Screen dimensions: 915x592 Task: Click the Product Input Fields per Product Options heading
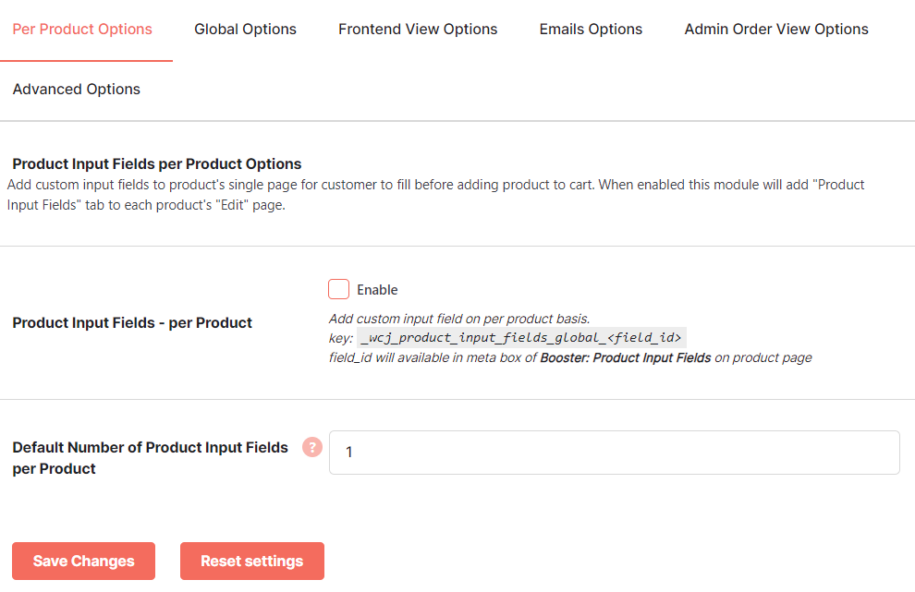click(x=157, y=164)
